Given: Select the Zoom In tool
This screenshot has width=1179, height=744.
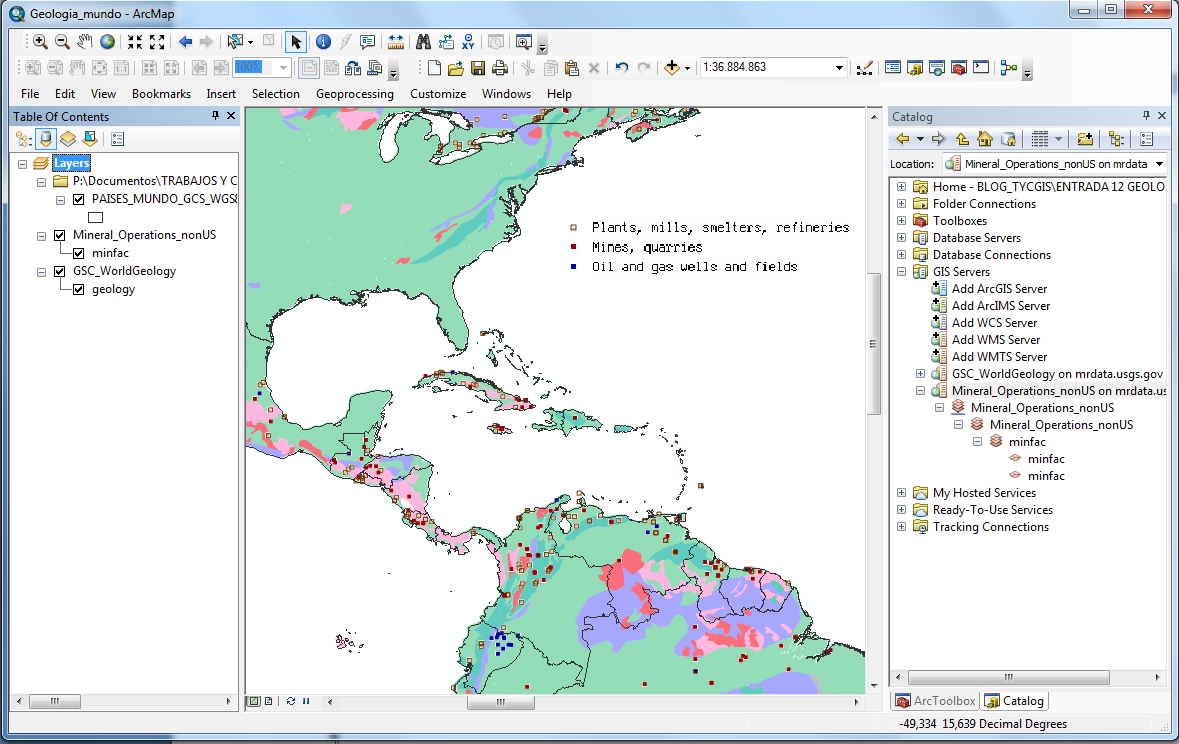Looking at the screenshot, I should 40,42.
